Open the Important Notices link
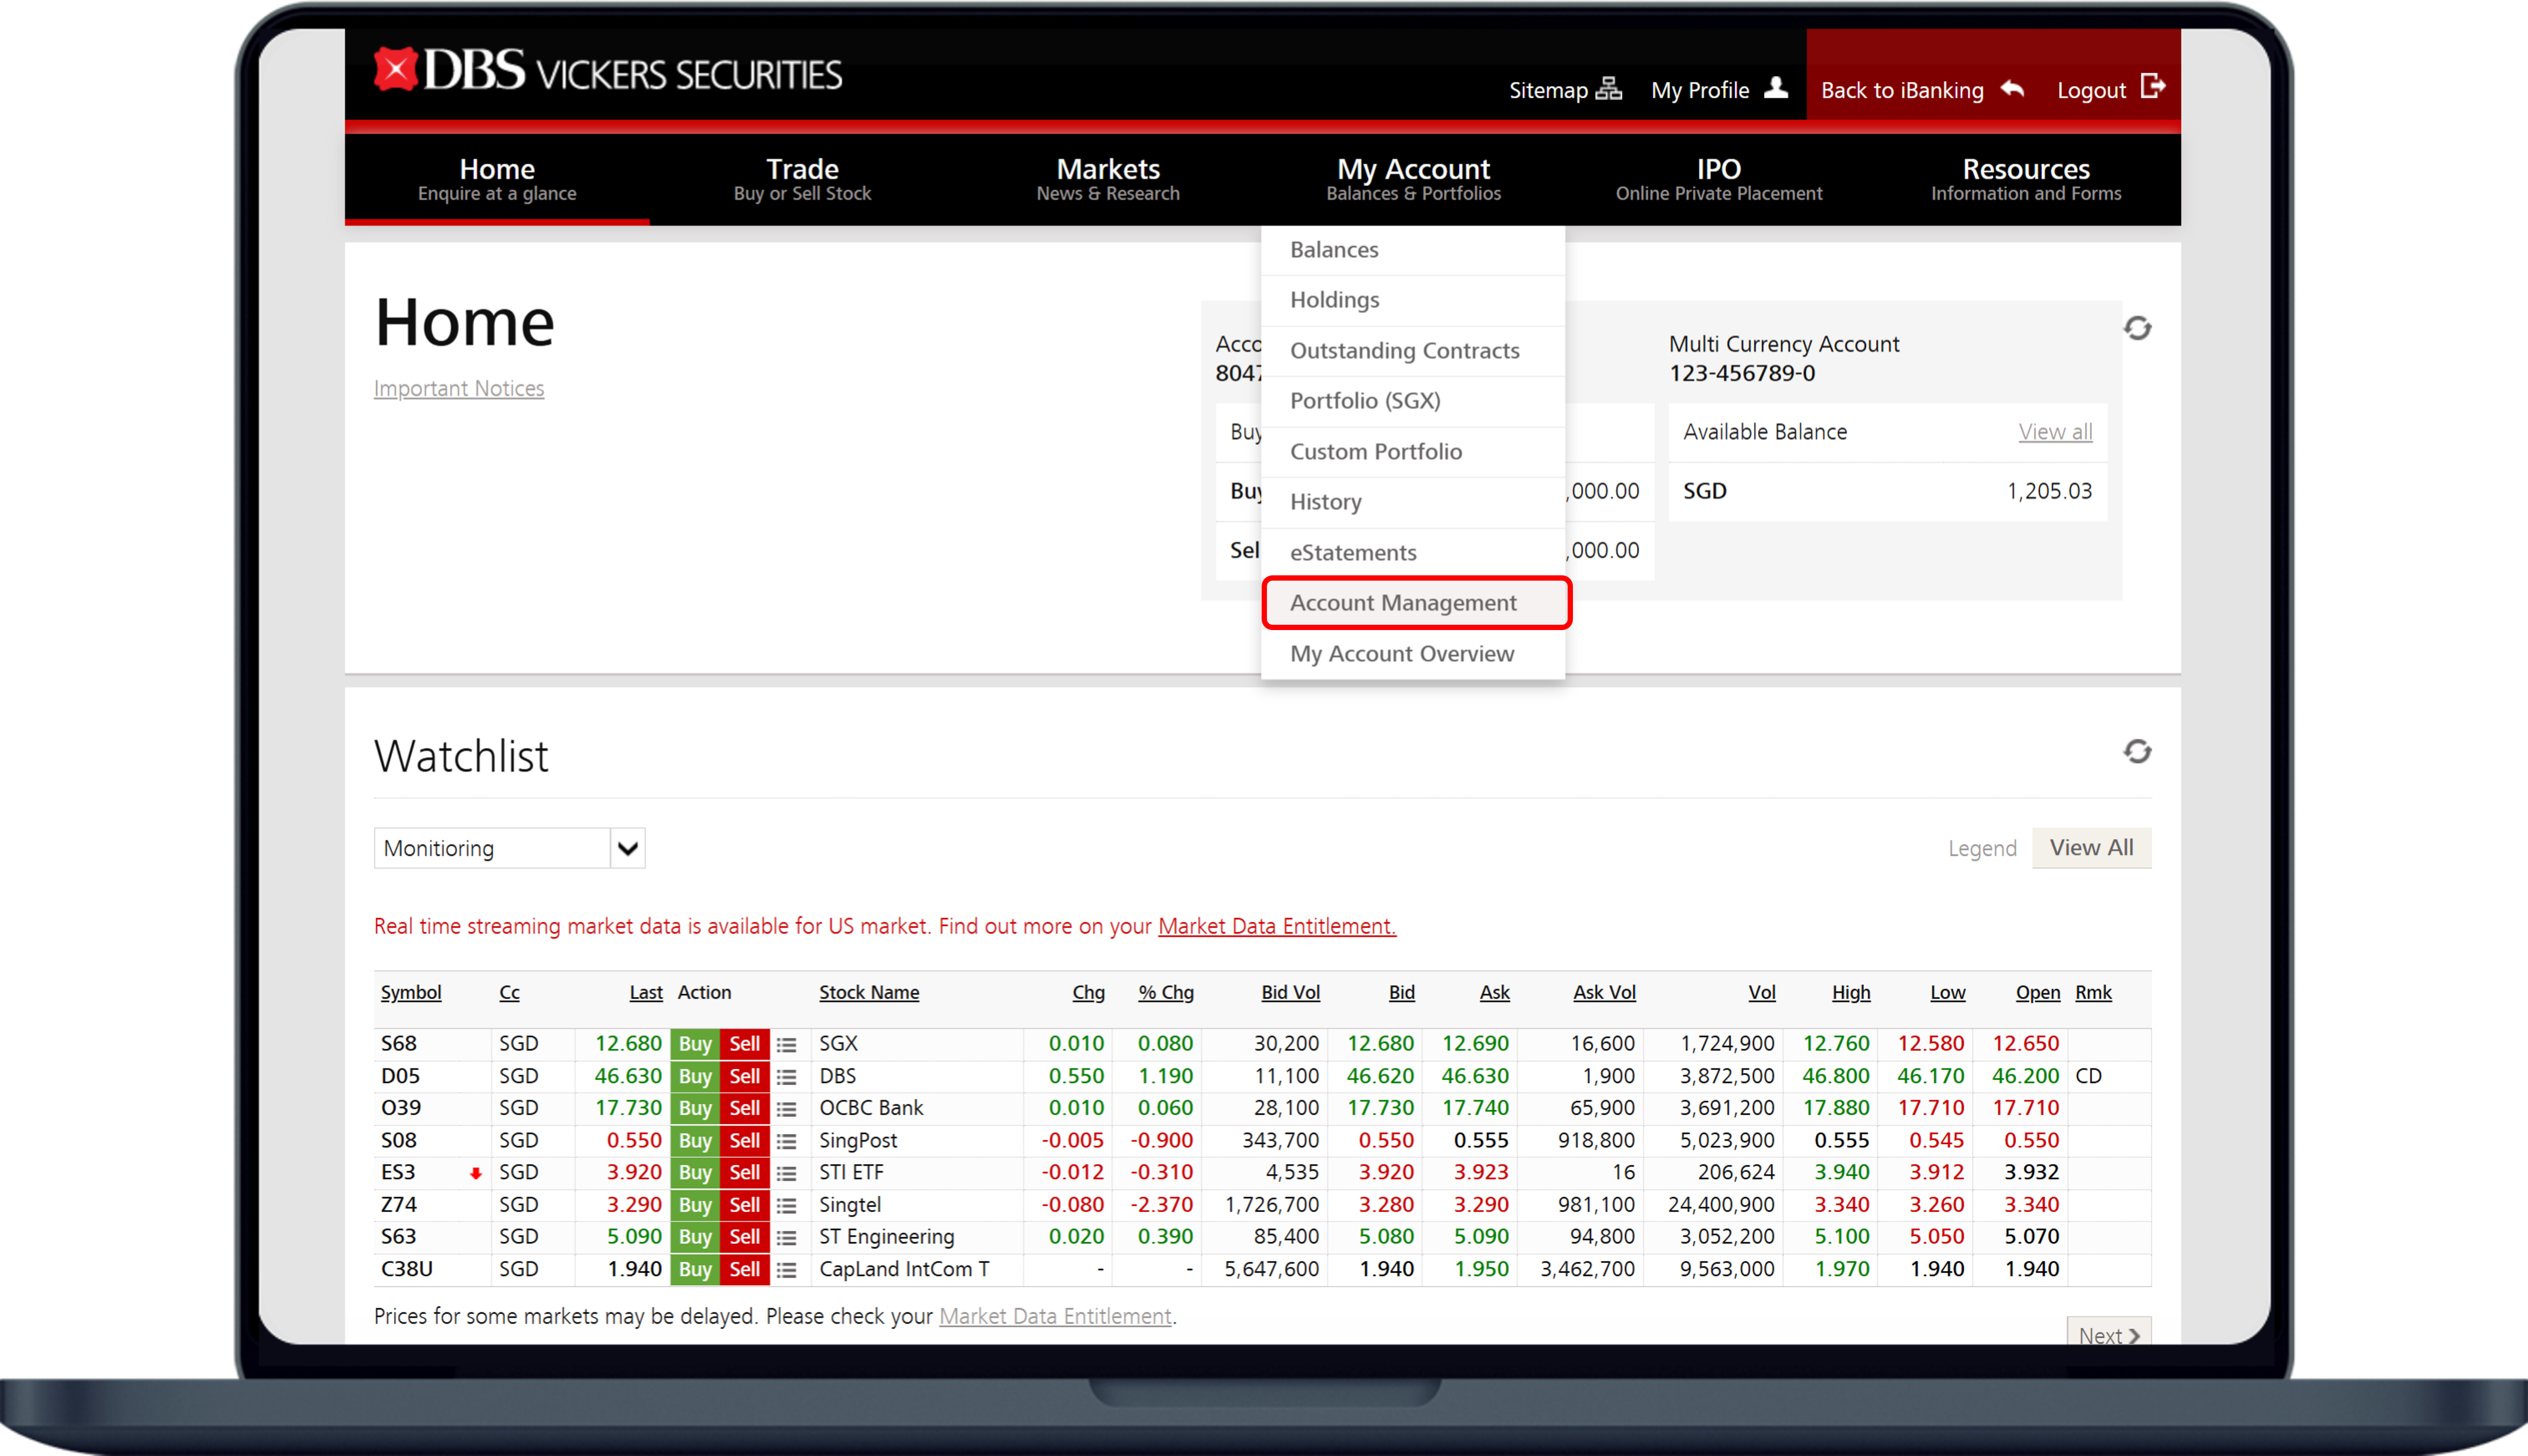Viewport: 2528px width, 1456px height. [x=459, y=388]
